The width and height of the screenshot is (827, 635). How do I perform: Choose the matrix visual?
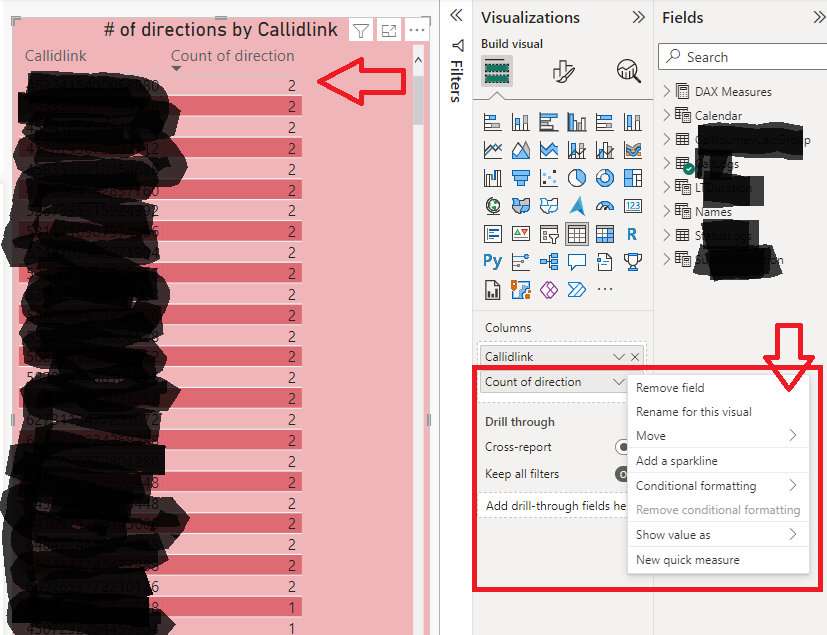(x=605, y=234)
